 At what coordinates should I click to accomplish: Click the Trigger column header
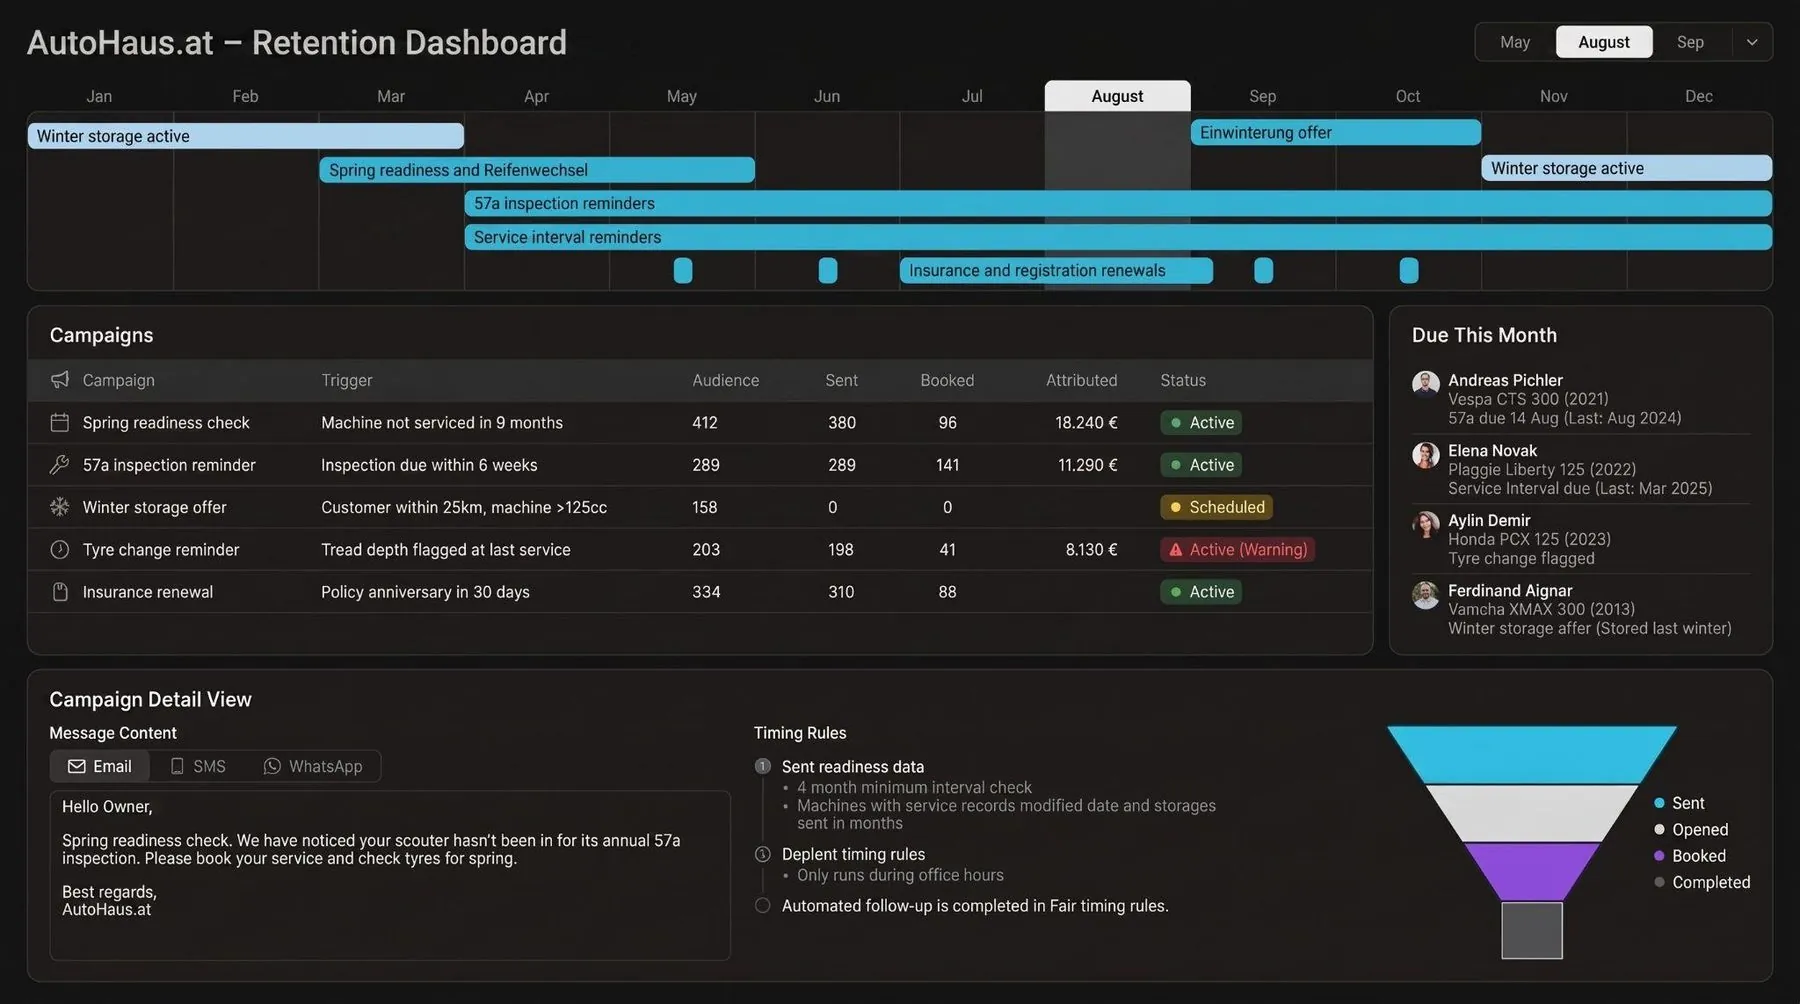tap(346, 380)
